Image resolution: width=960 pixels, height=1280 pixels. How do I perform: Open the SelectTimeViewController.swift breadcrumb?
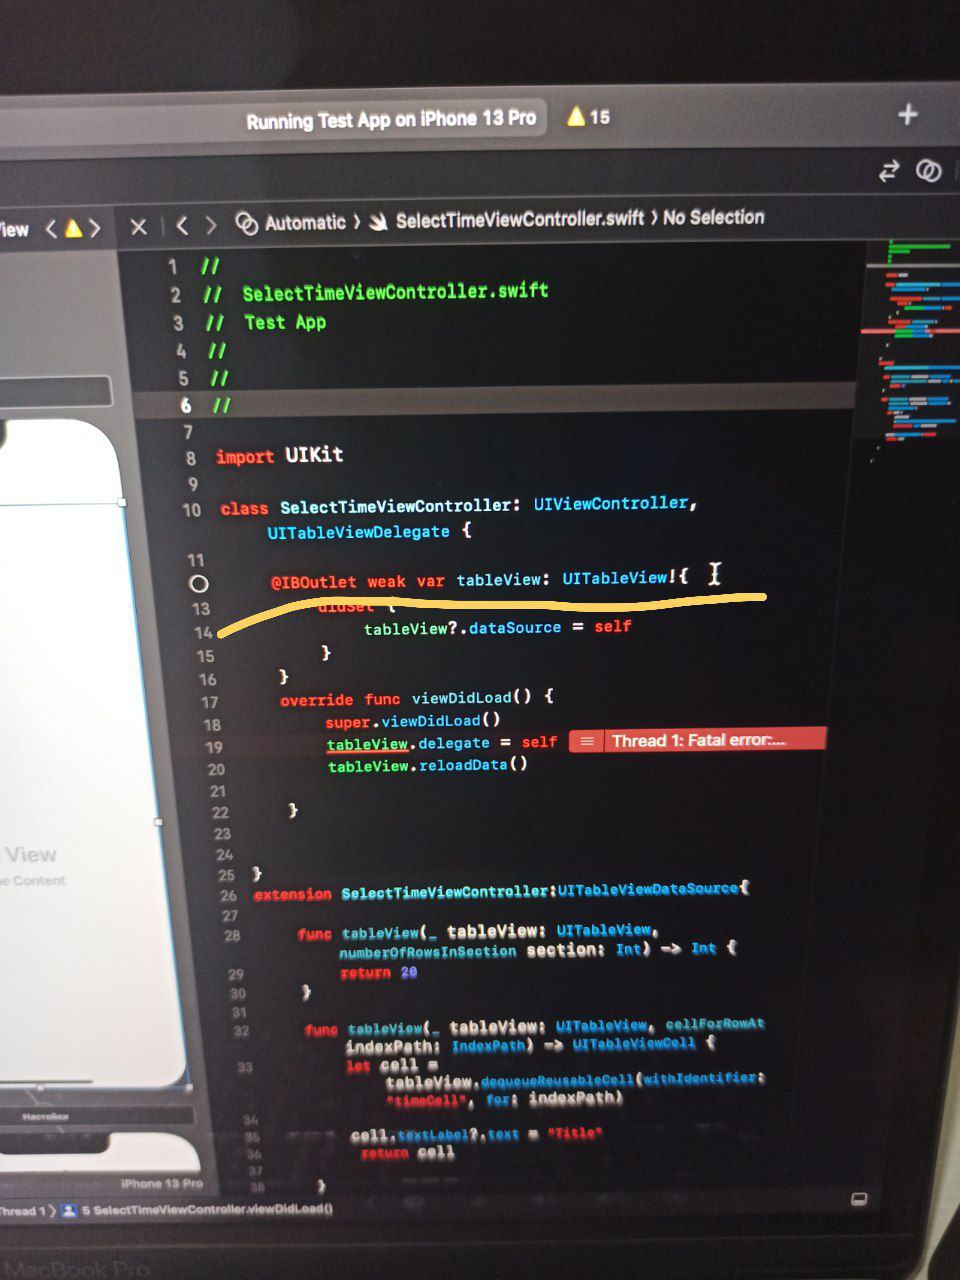click(508, 220)
